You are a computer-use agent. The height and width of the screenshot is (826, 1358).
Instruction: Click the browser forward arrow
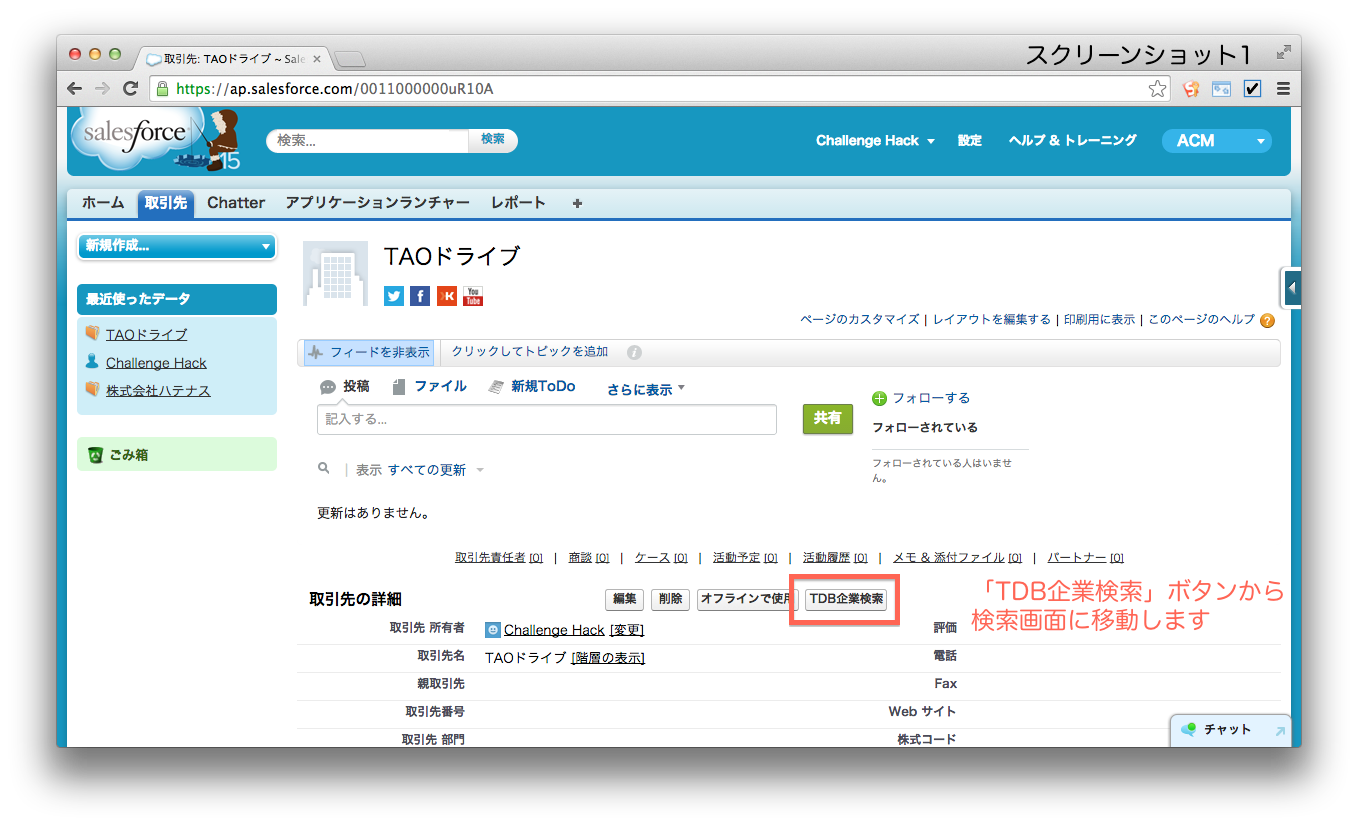coord(102,88)
